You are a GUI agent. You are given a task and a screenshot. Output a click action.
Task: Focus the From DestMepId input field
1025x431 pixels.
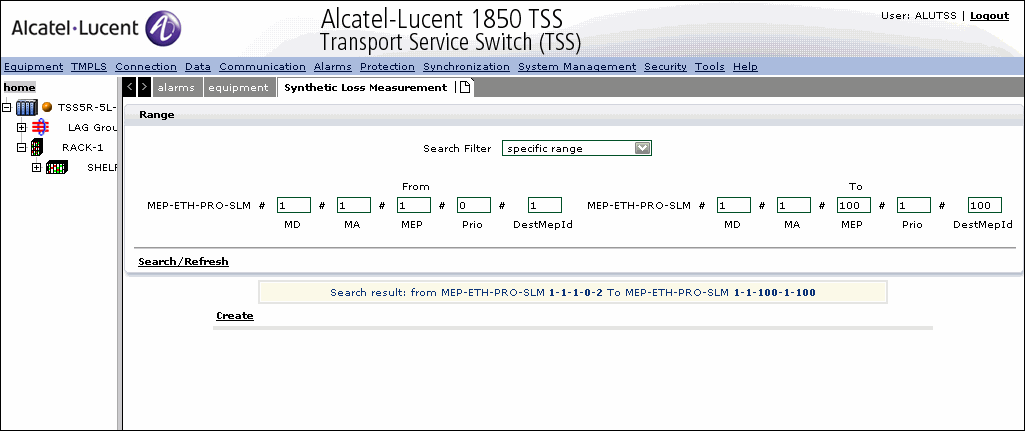click(x=545, y=205)
